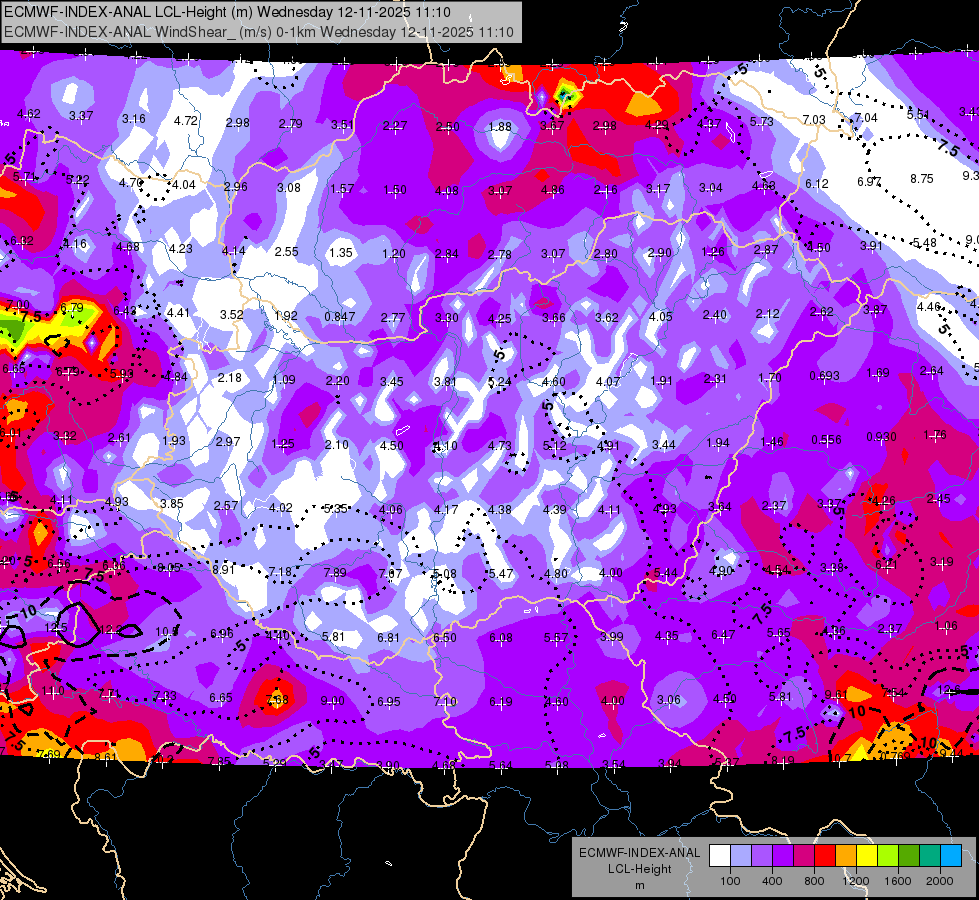
Task: Click the wind shear value '2.64'
Action: (x=932, y=370)
